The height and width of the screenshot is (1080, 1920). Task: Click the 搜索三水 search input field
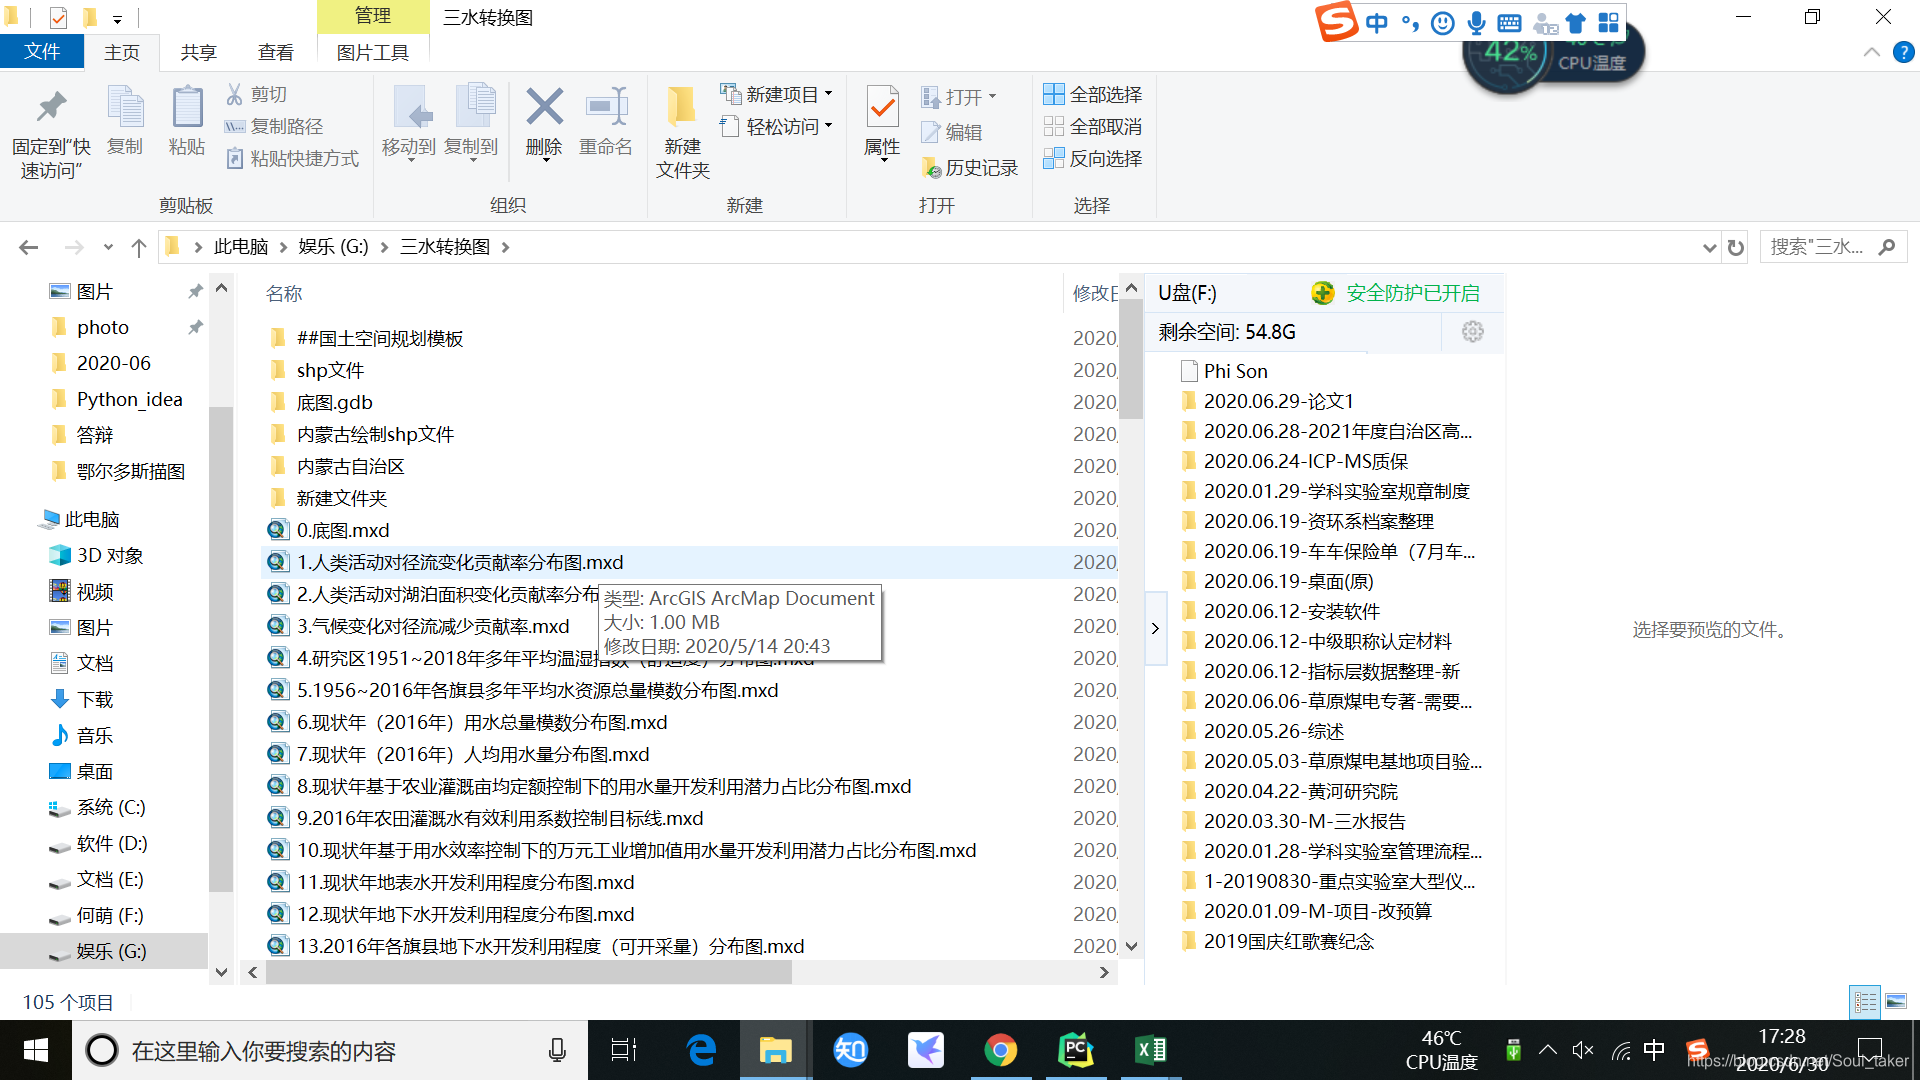1833,248
